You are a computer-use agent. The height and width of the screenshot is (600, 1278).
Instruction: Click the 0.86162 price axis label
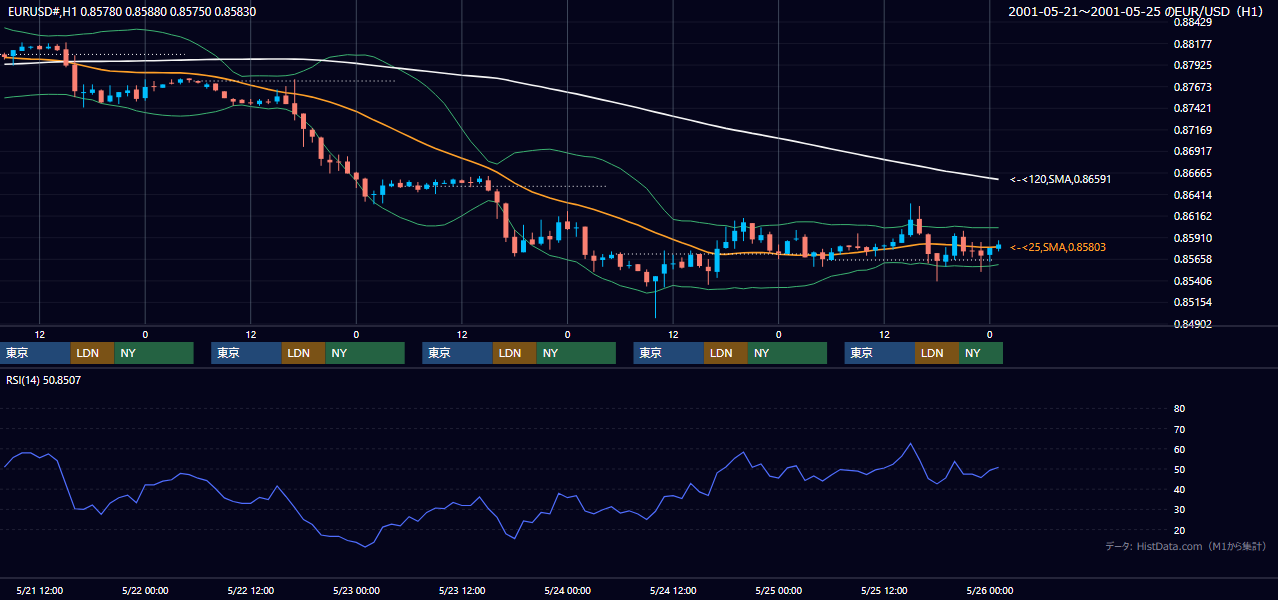[x=1193, y=216]
